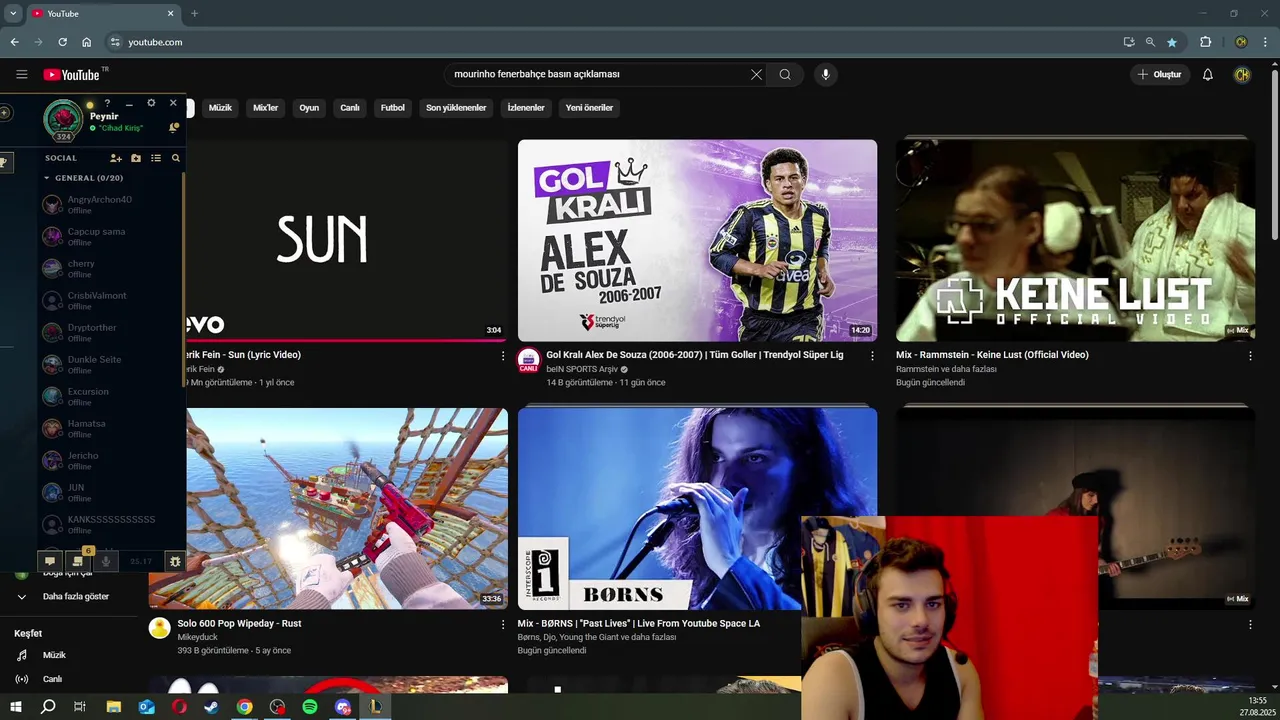Open Canlı in the Keşfet sidebar
The image size is (1280, 720).
point(52,679)
